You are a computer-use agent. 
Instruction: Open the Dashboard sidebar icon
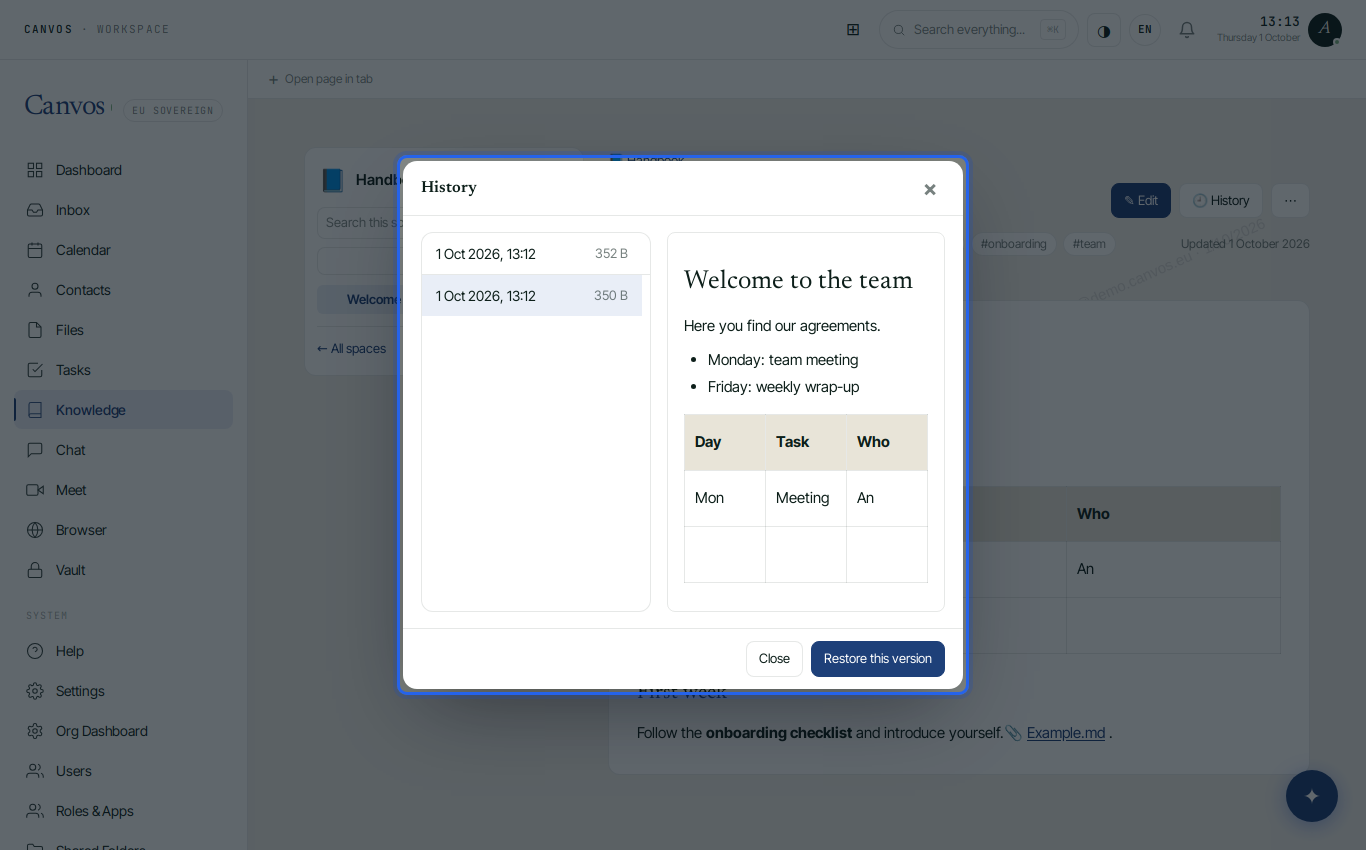point(35,170)
